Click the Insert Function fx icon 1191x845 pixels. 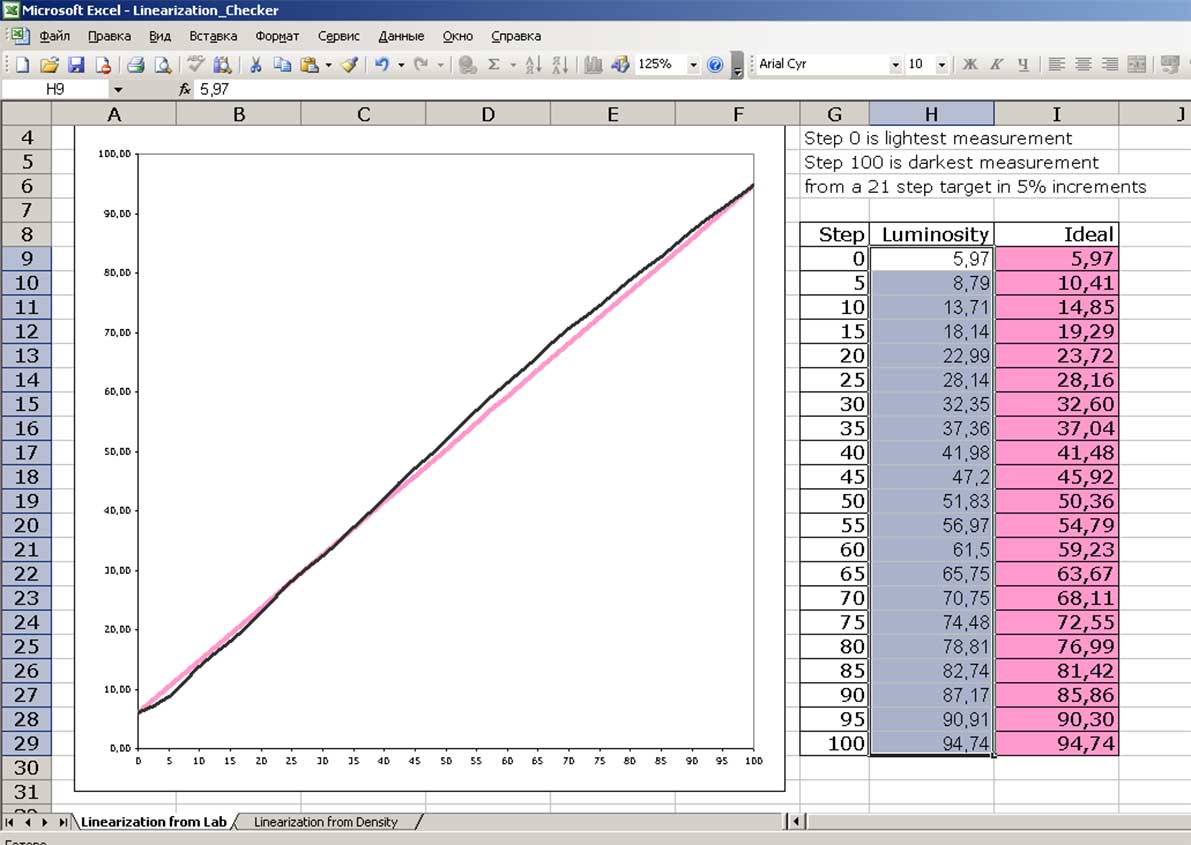click(184, 90)
